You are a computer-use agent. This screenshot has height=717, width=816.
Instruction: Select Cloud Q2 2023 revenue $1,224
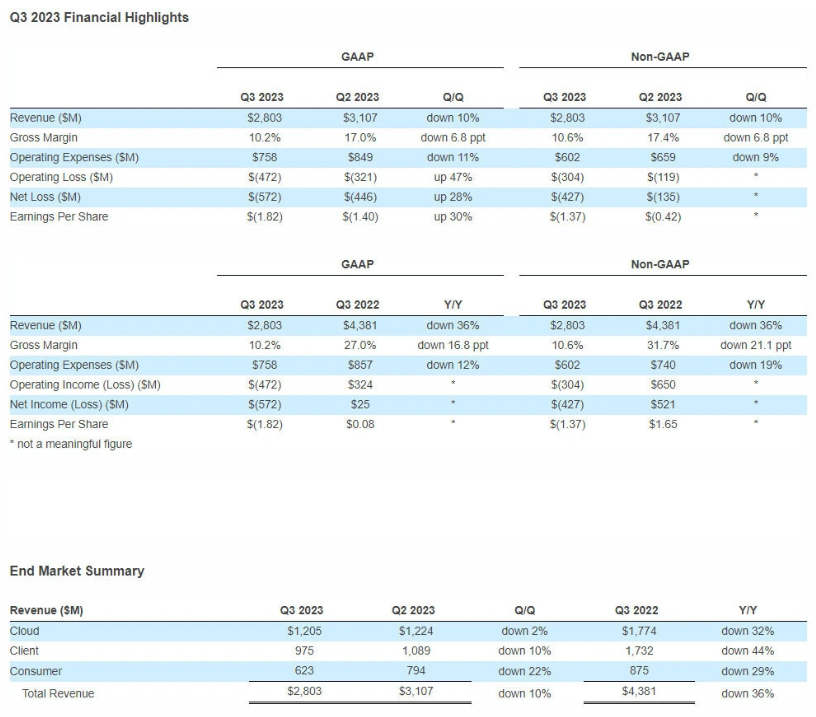(416, 631)
